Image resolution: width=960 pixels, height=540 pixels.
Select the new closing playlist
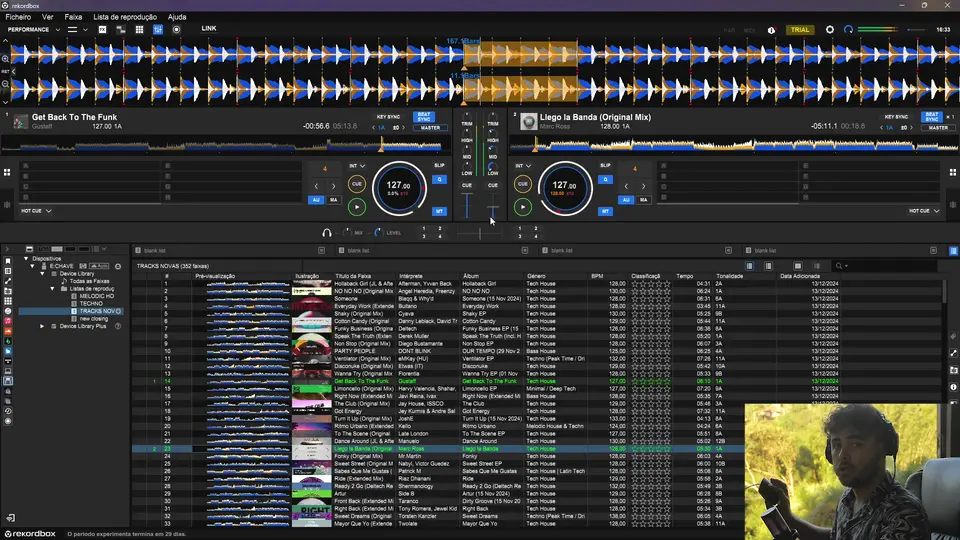coord(93,318)
